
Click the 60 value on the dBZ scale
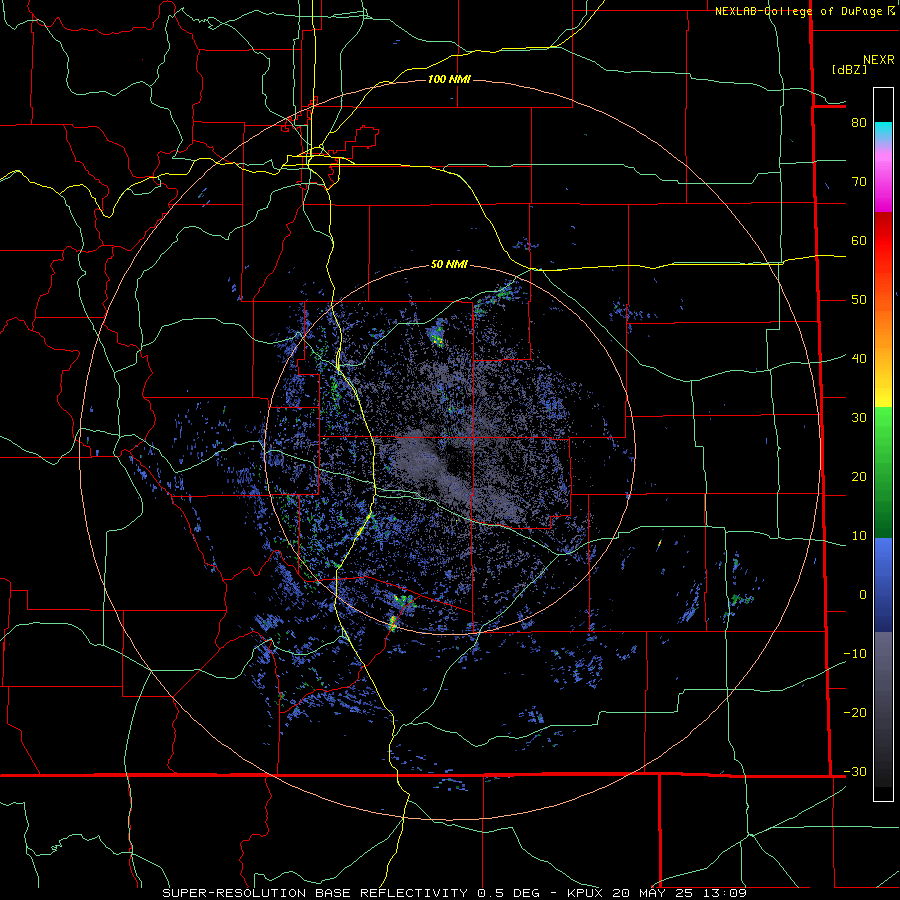click(859, 240)
